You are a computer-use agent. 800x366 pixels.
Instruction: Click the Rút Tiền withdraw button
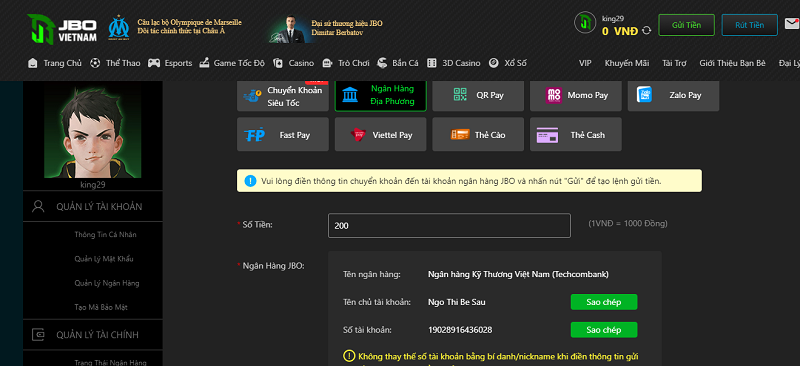tap(749, 25)
